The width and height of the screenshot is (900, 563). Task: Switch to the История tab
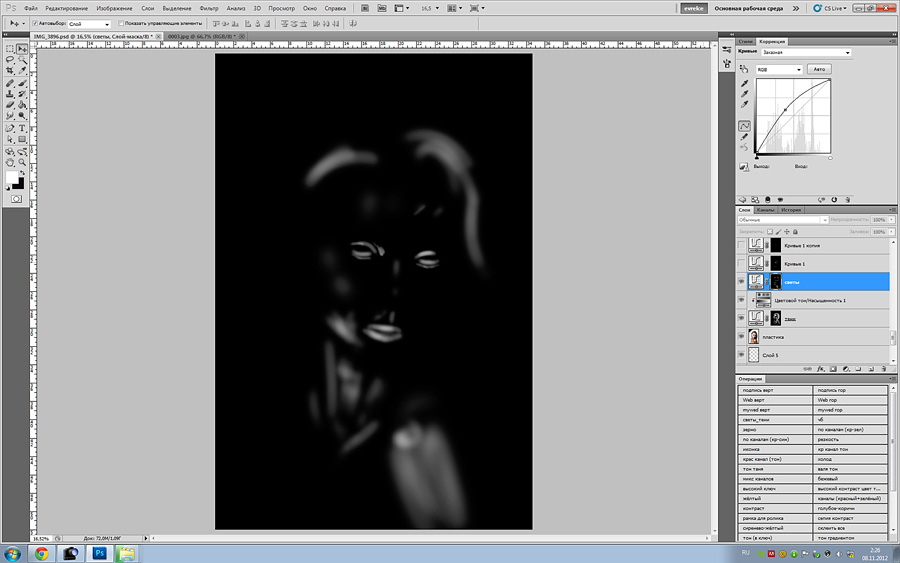point(790,210)
